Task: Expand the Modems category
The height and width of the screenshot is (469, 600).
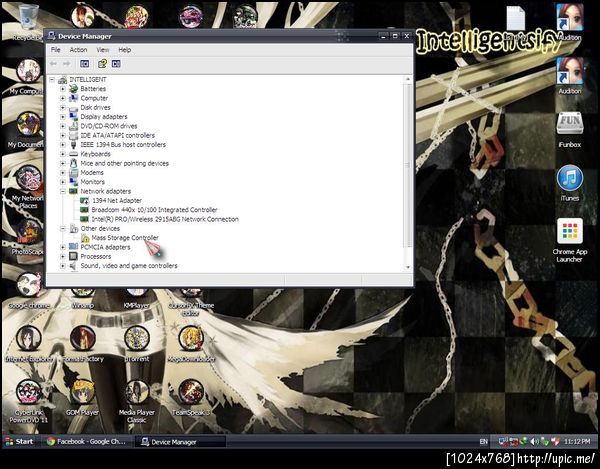Action: (x=63, y=173)
